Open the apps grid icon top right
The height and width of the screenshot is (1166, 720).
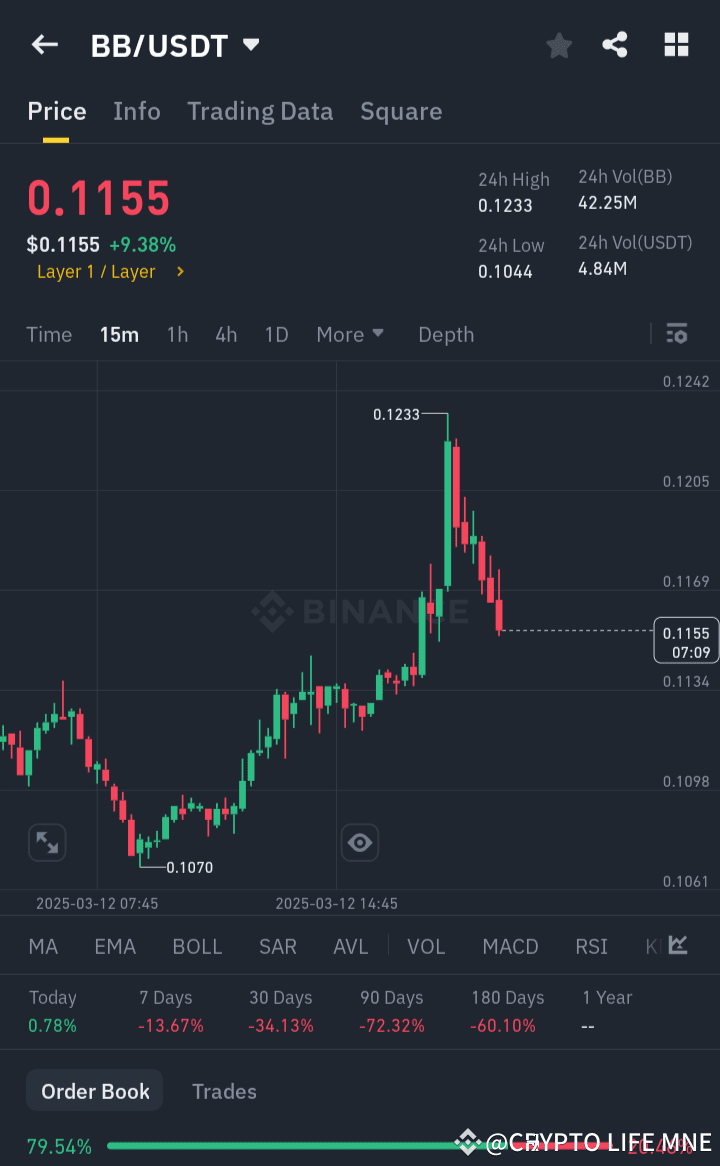click(676, 44)
